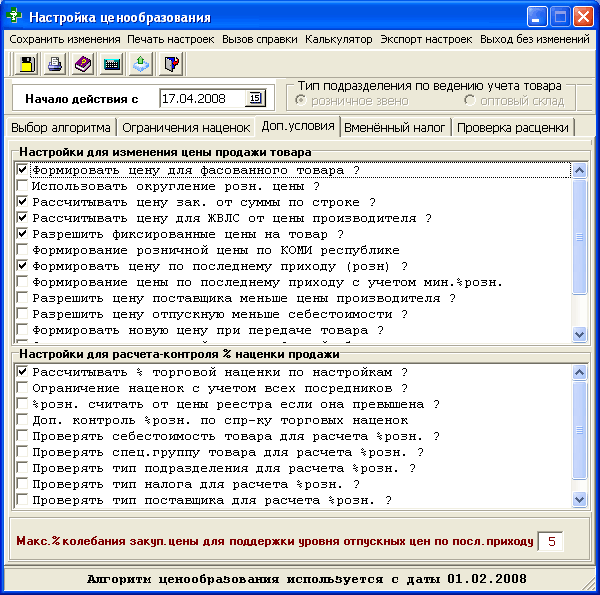This screenshot has width=600, height=595.
Task: Click the save changes floppy disk icon
Action: [x=27, y=65]
